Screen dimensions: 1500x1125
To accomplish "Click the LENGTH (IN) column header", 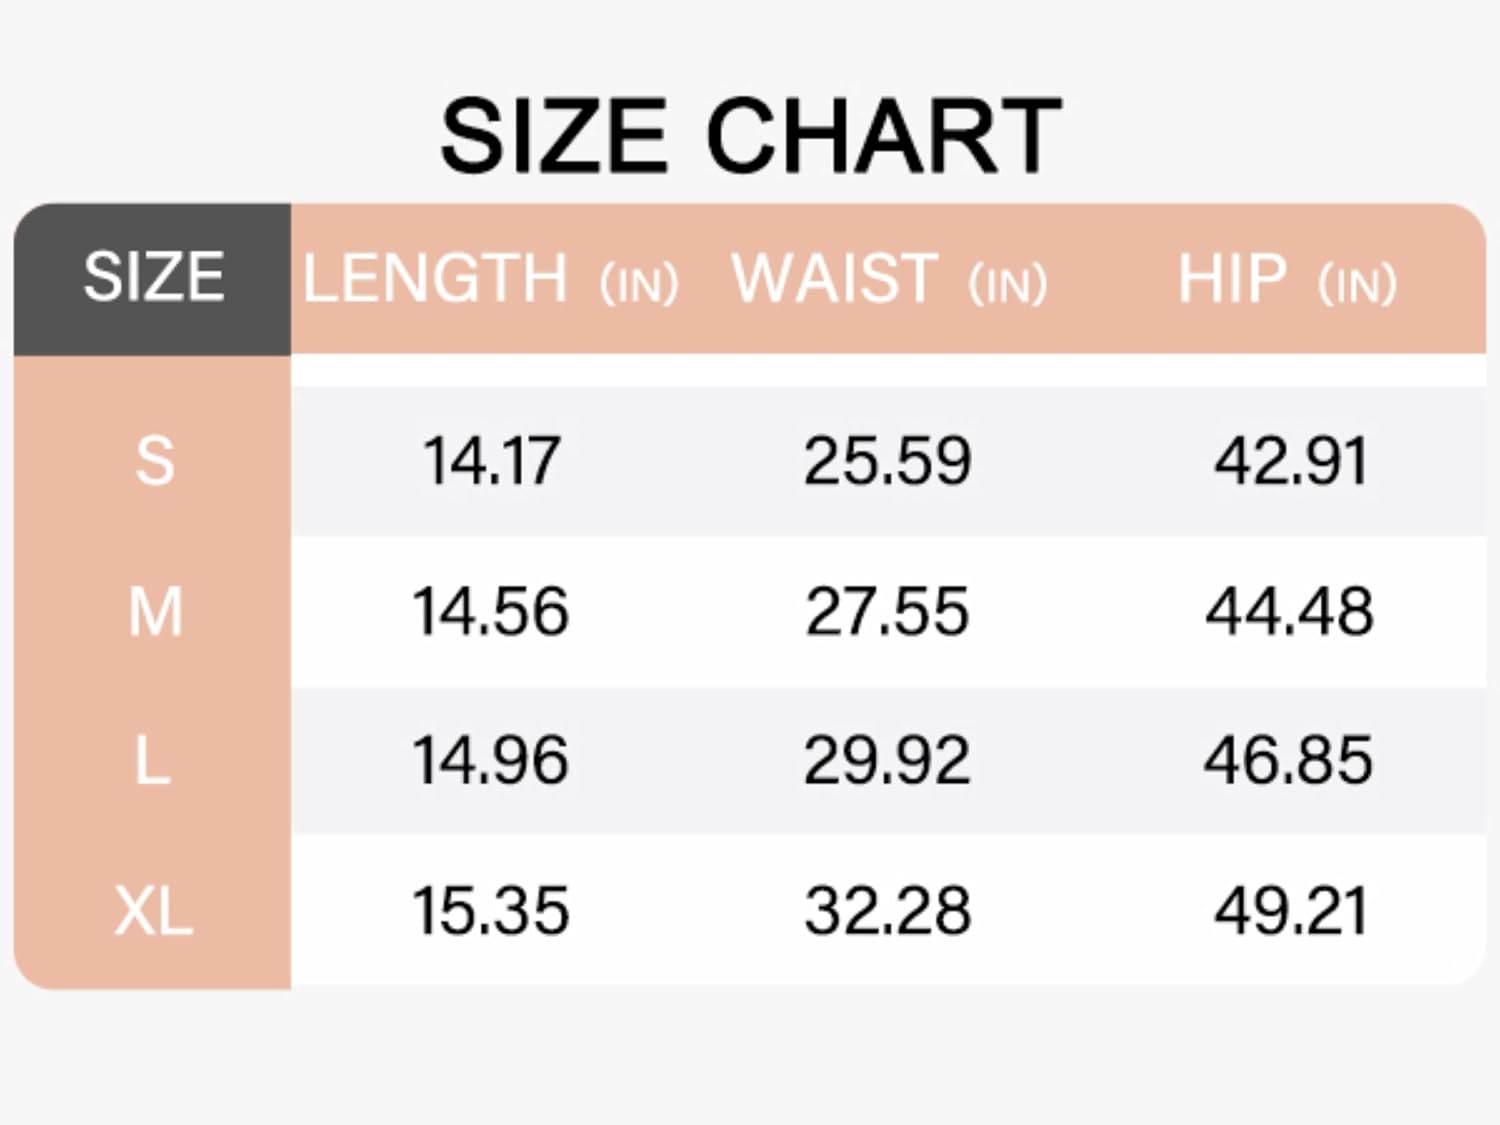I will (490, 279).
